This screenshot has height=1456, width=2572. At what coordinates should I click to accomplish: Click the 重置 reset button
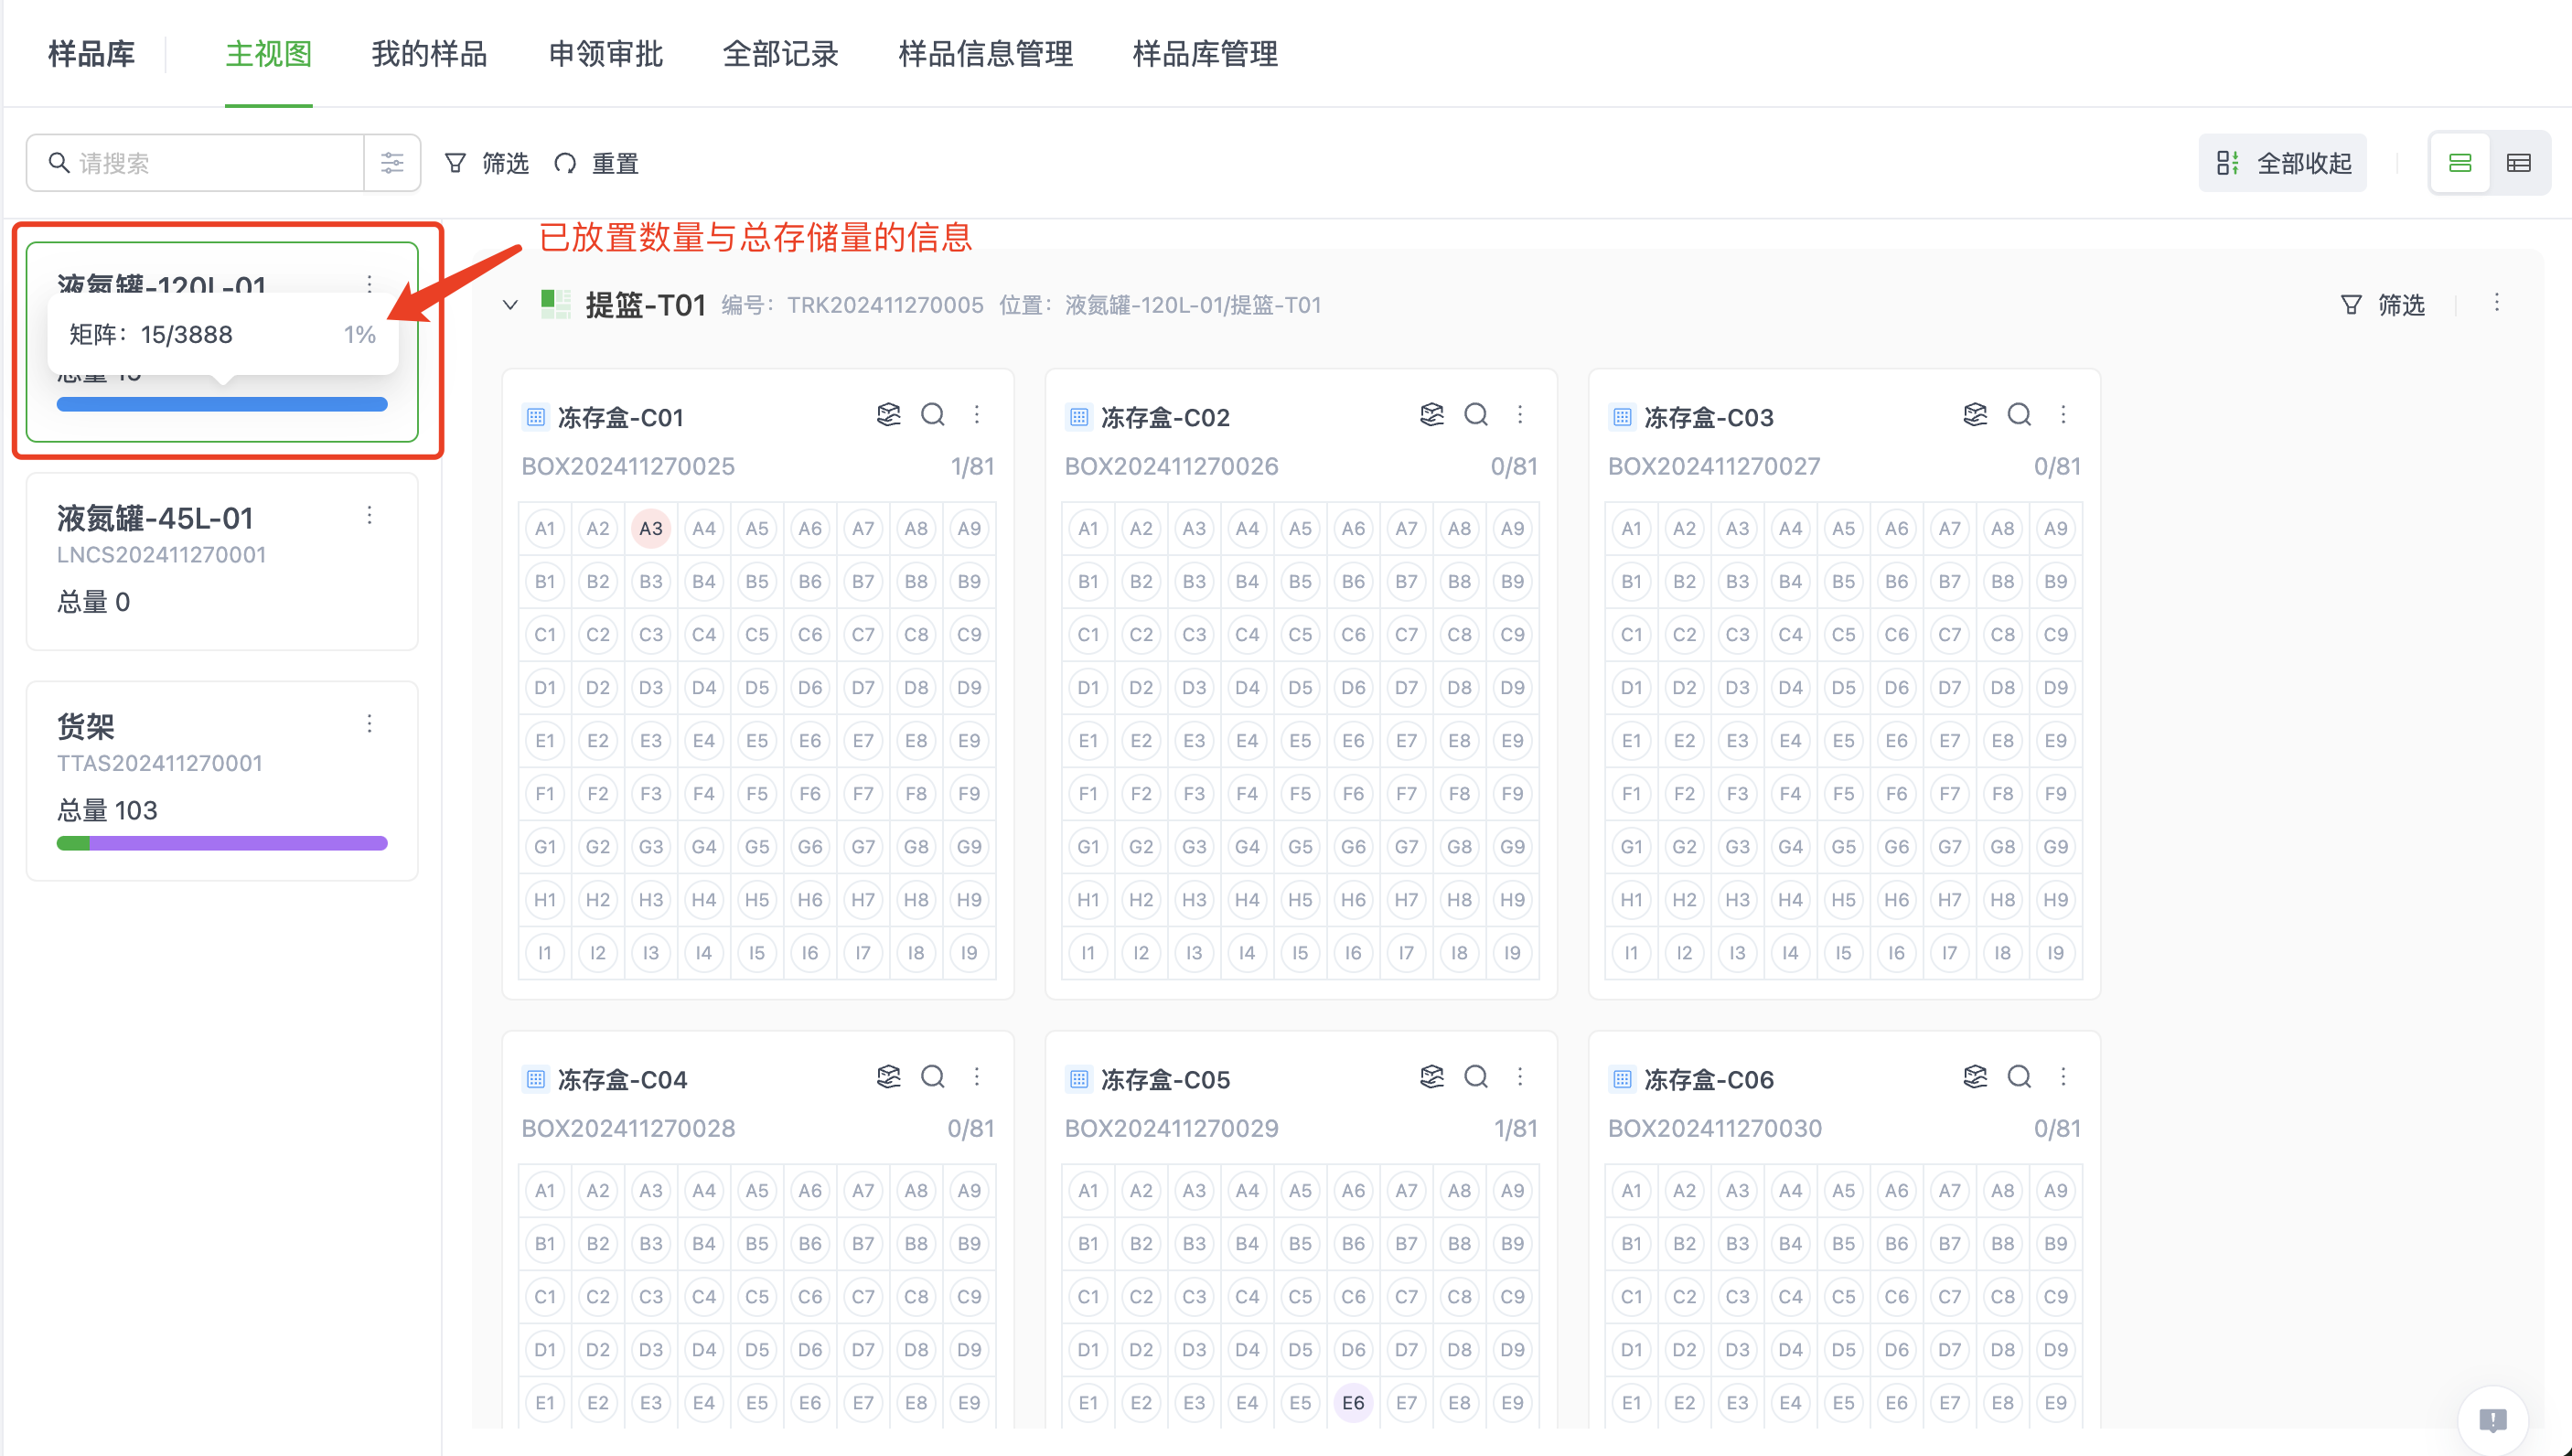(x=614, y=162)
